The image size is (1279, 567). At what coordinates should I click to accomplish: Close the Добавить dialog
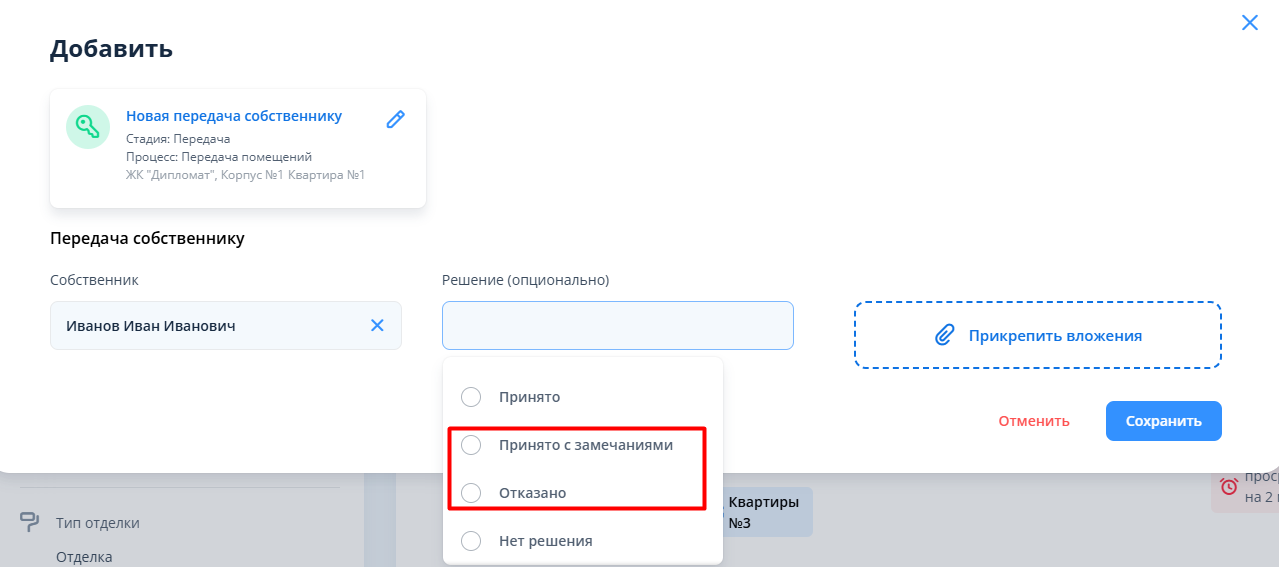[x=1249, y=23]
